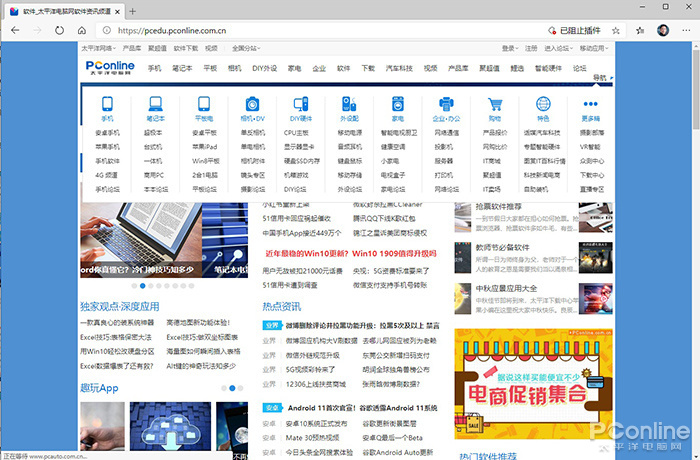Click the 笔记本 laptop category icon
Viewport: 700px width, 460px height.
(155, 104)
